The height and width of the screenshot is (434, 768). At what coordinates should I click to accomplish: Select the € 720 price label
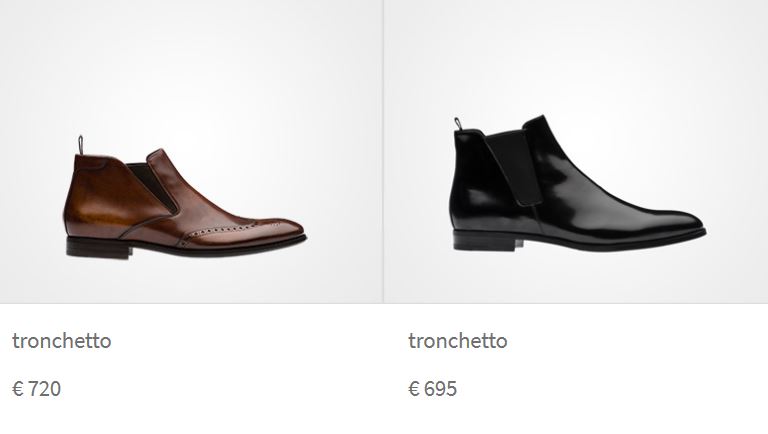click(x=37, y=389)
